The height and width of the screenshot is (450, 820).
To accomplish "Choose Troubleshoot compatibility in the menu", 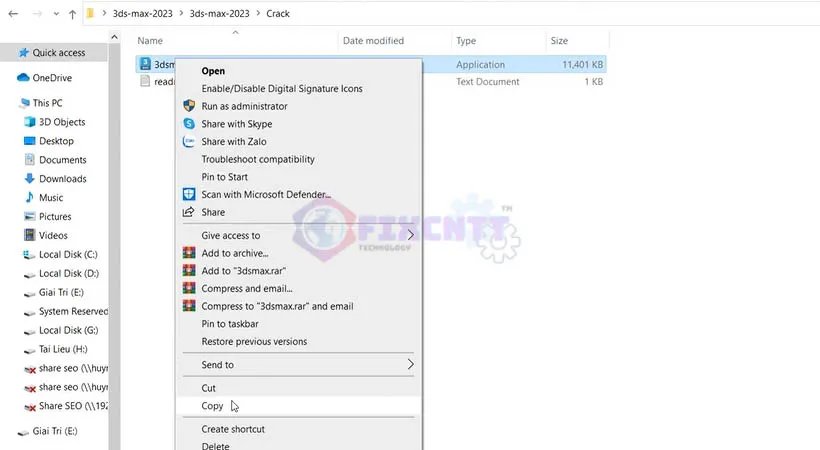I will pyautogui.click(x=258, y=159).
